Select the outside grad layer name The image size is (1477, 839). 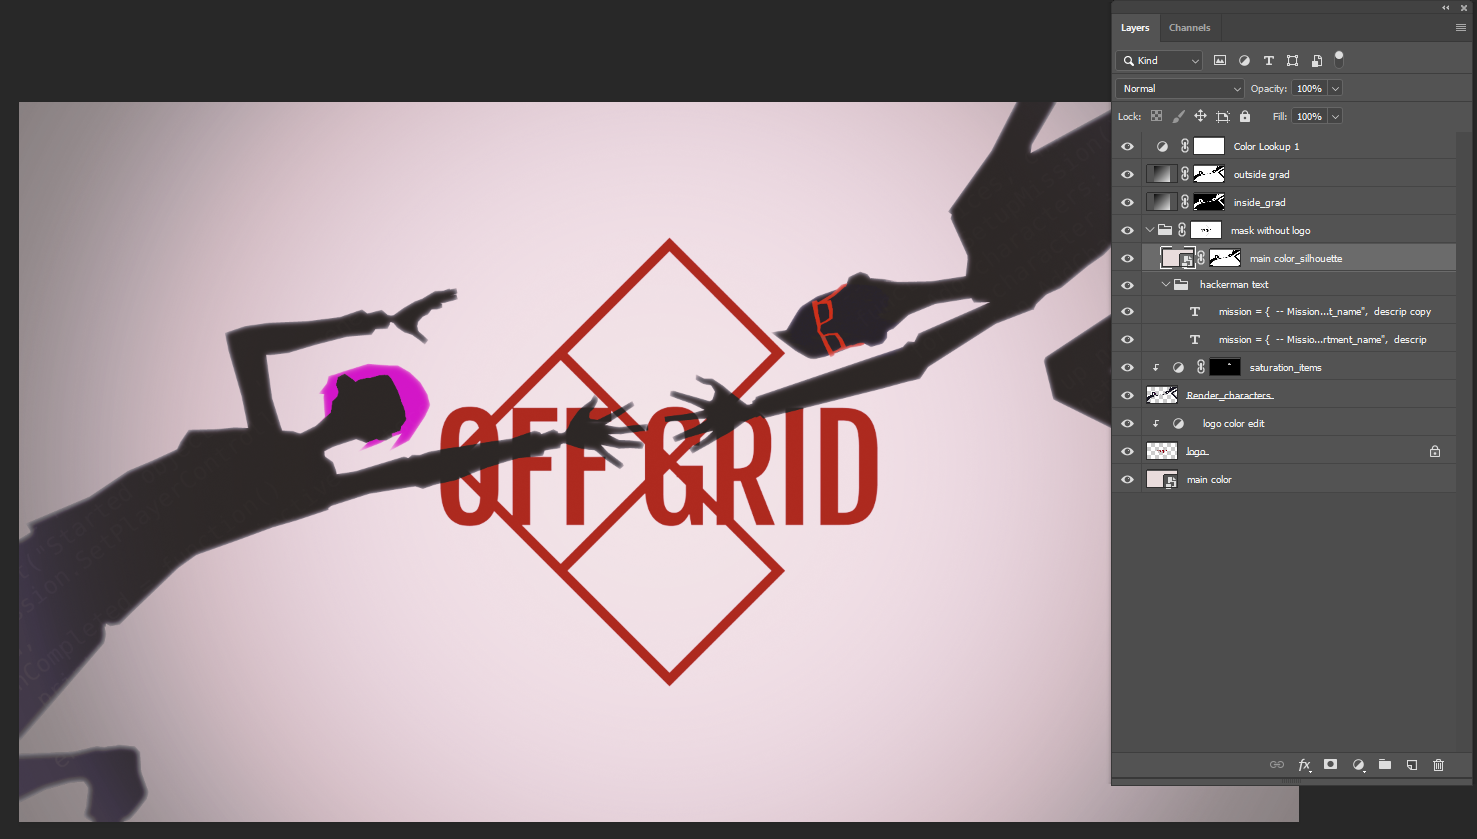tap(1261, 175)
